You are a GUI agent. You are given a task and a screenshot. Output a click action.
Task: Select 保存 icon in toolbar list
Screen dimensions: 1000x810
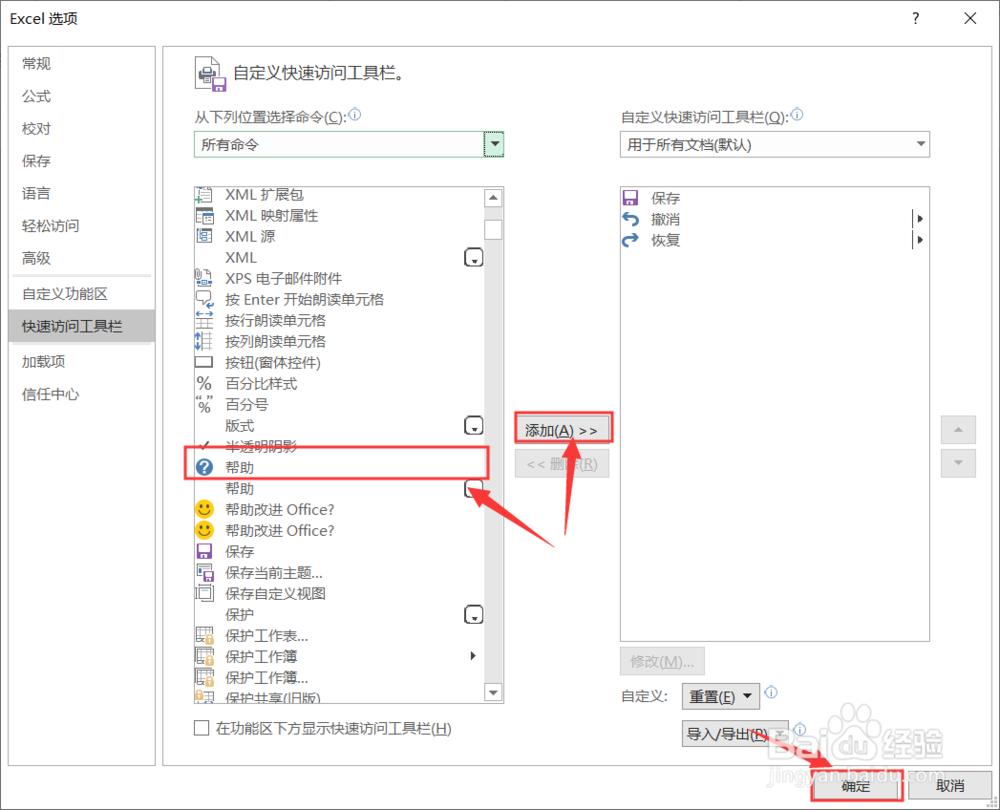[630, 198]
